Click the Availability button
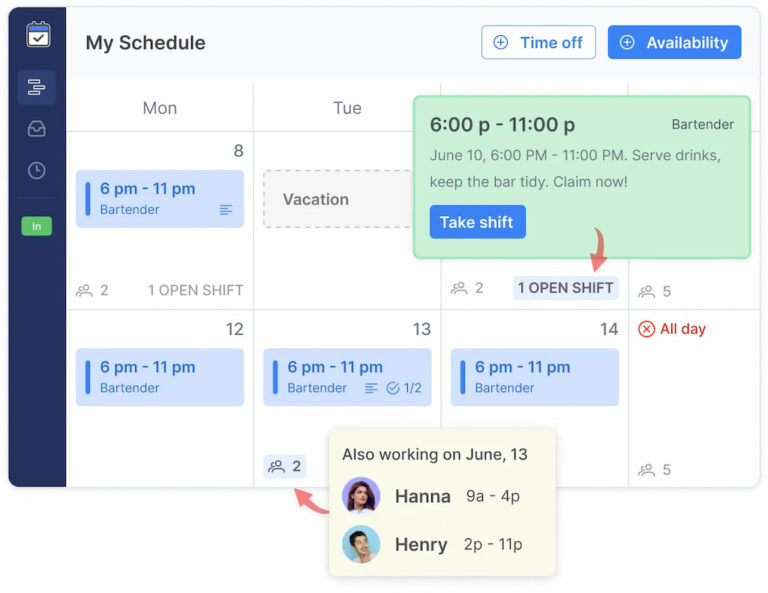Screen dimensions: 768x593 674,43
